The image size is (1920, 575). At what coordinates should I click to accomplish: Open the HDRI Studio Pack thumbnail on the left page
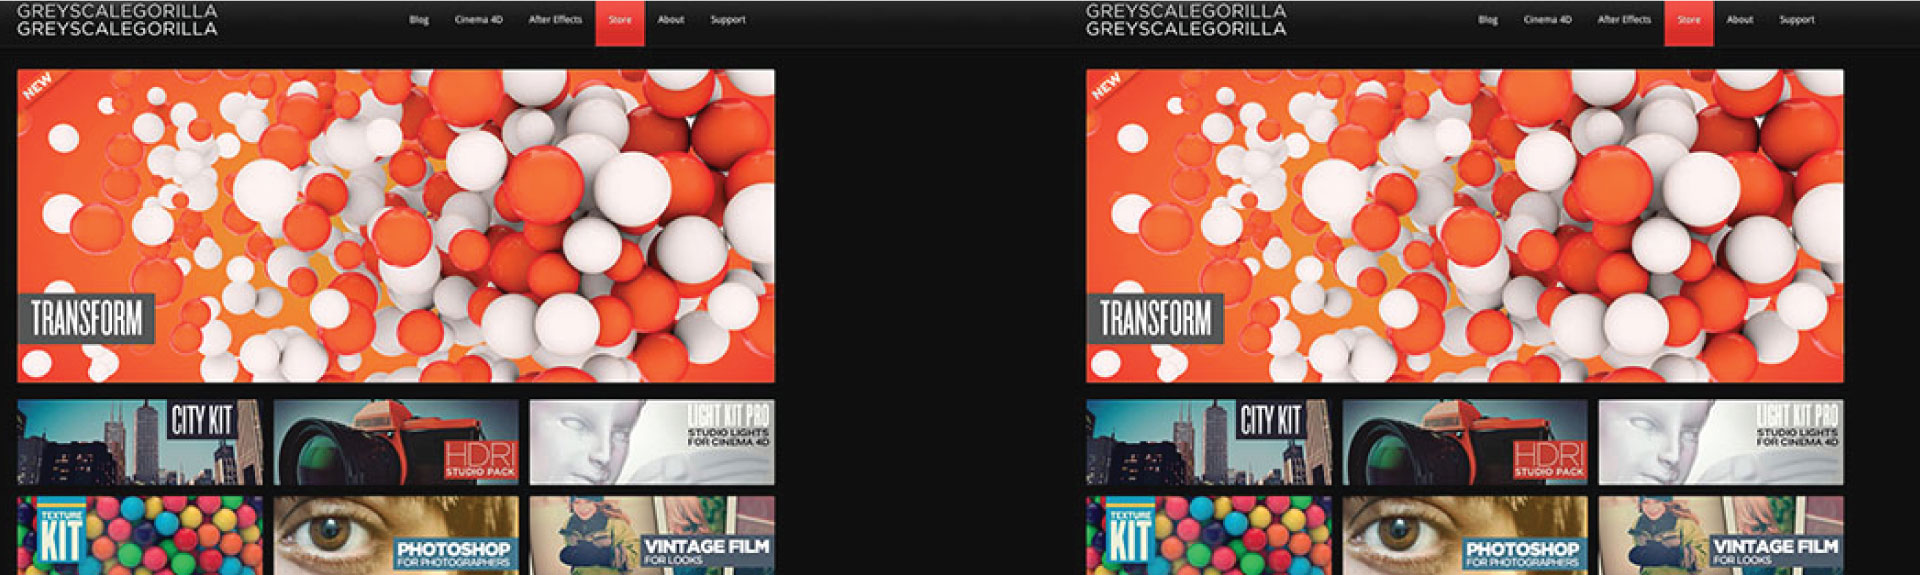(396, 442)
